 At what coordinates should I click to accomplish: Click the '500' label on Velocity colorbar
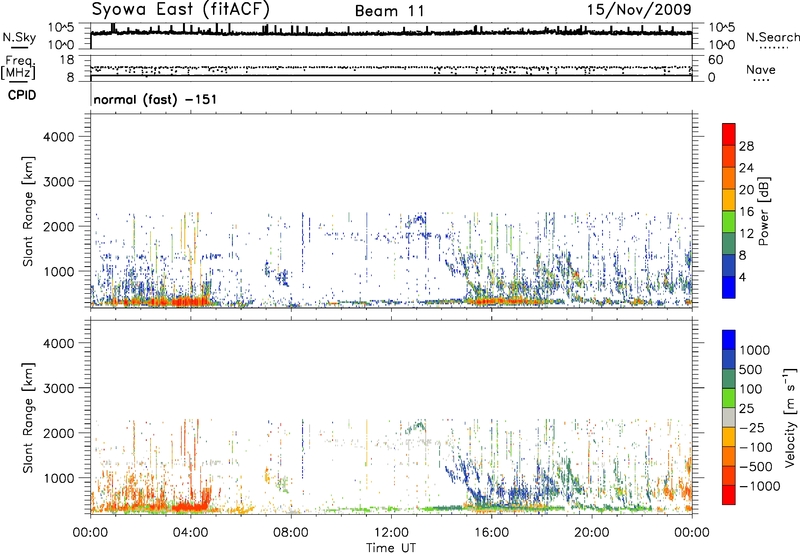coord(751,370)
